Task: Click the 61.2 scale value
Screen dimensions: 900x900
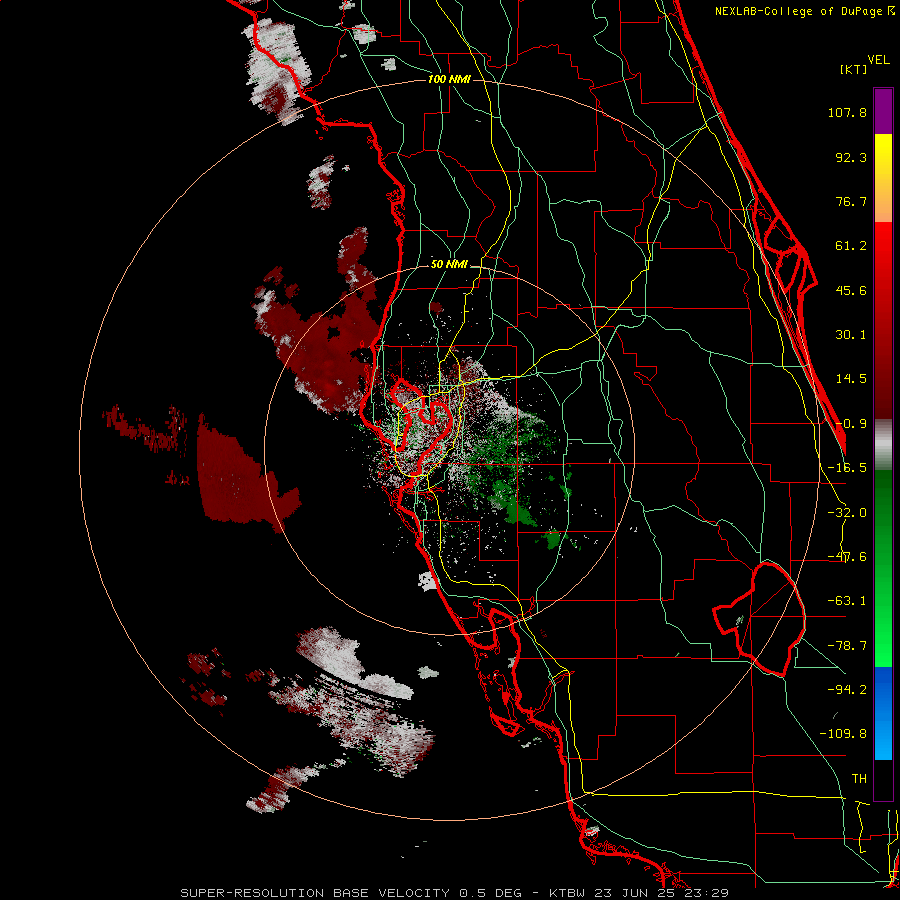Action: 851,246
